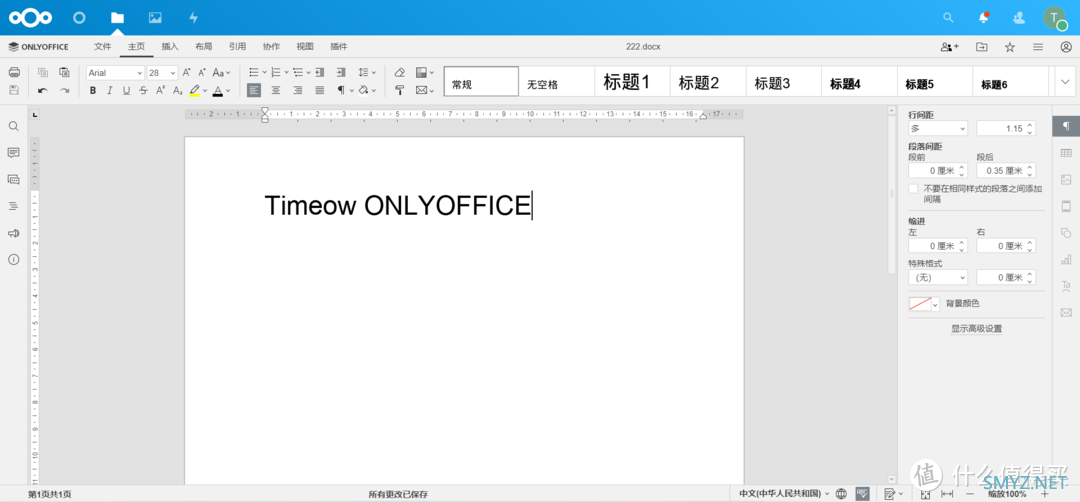Open the special indent (无) dropdown
Screen dimensions: 1080x502
[x=938, y=278]
